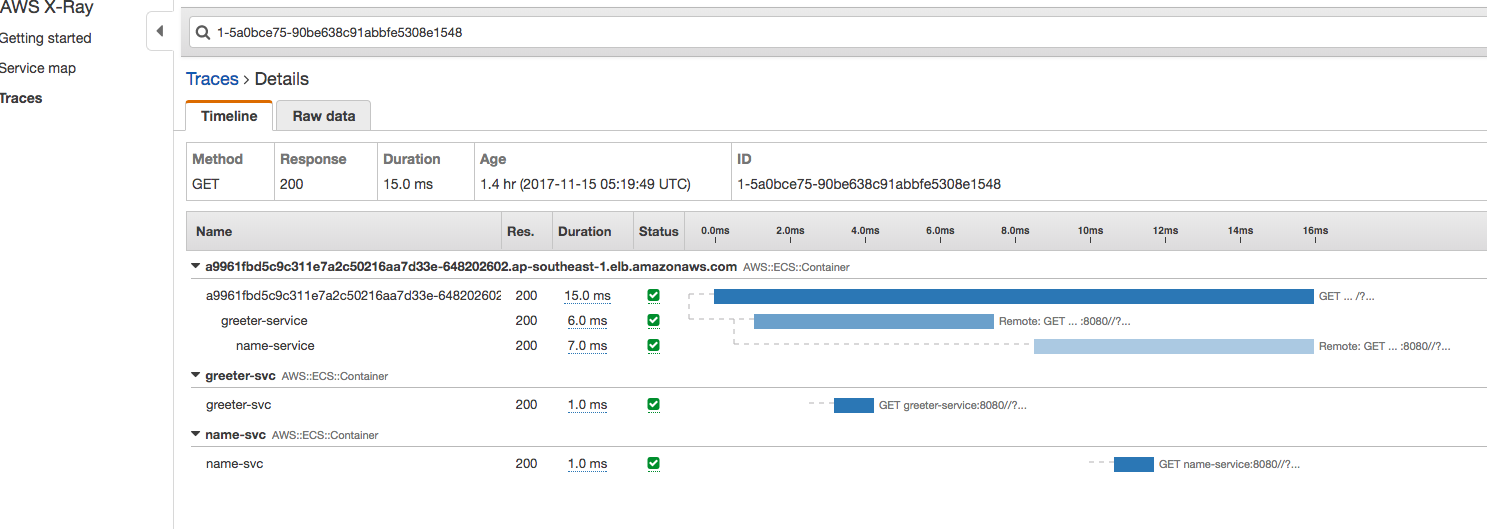Collapse the elb.amazonaws.com segment group
The image size is (1487, 529).
pos(196,267)
